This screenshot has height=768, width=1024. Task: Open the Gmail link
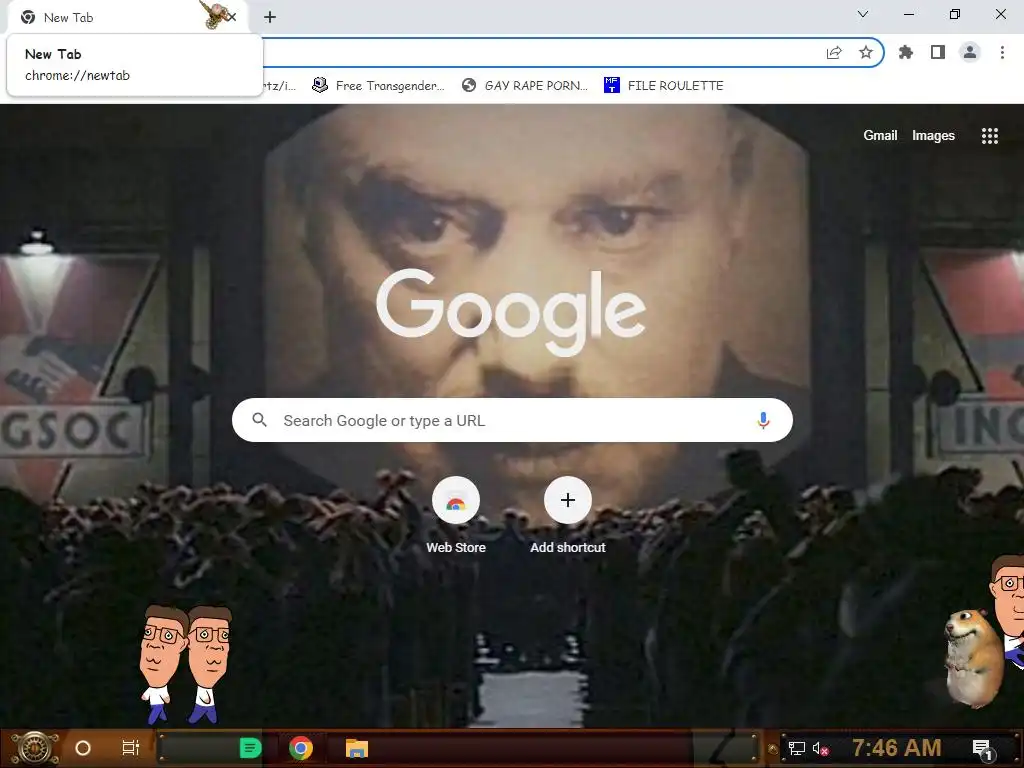pyautogui.click(x=880, y=135)
